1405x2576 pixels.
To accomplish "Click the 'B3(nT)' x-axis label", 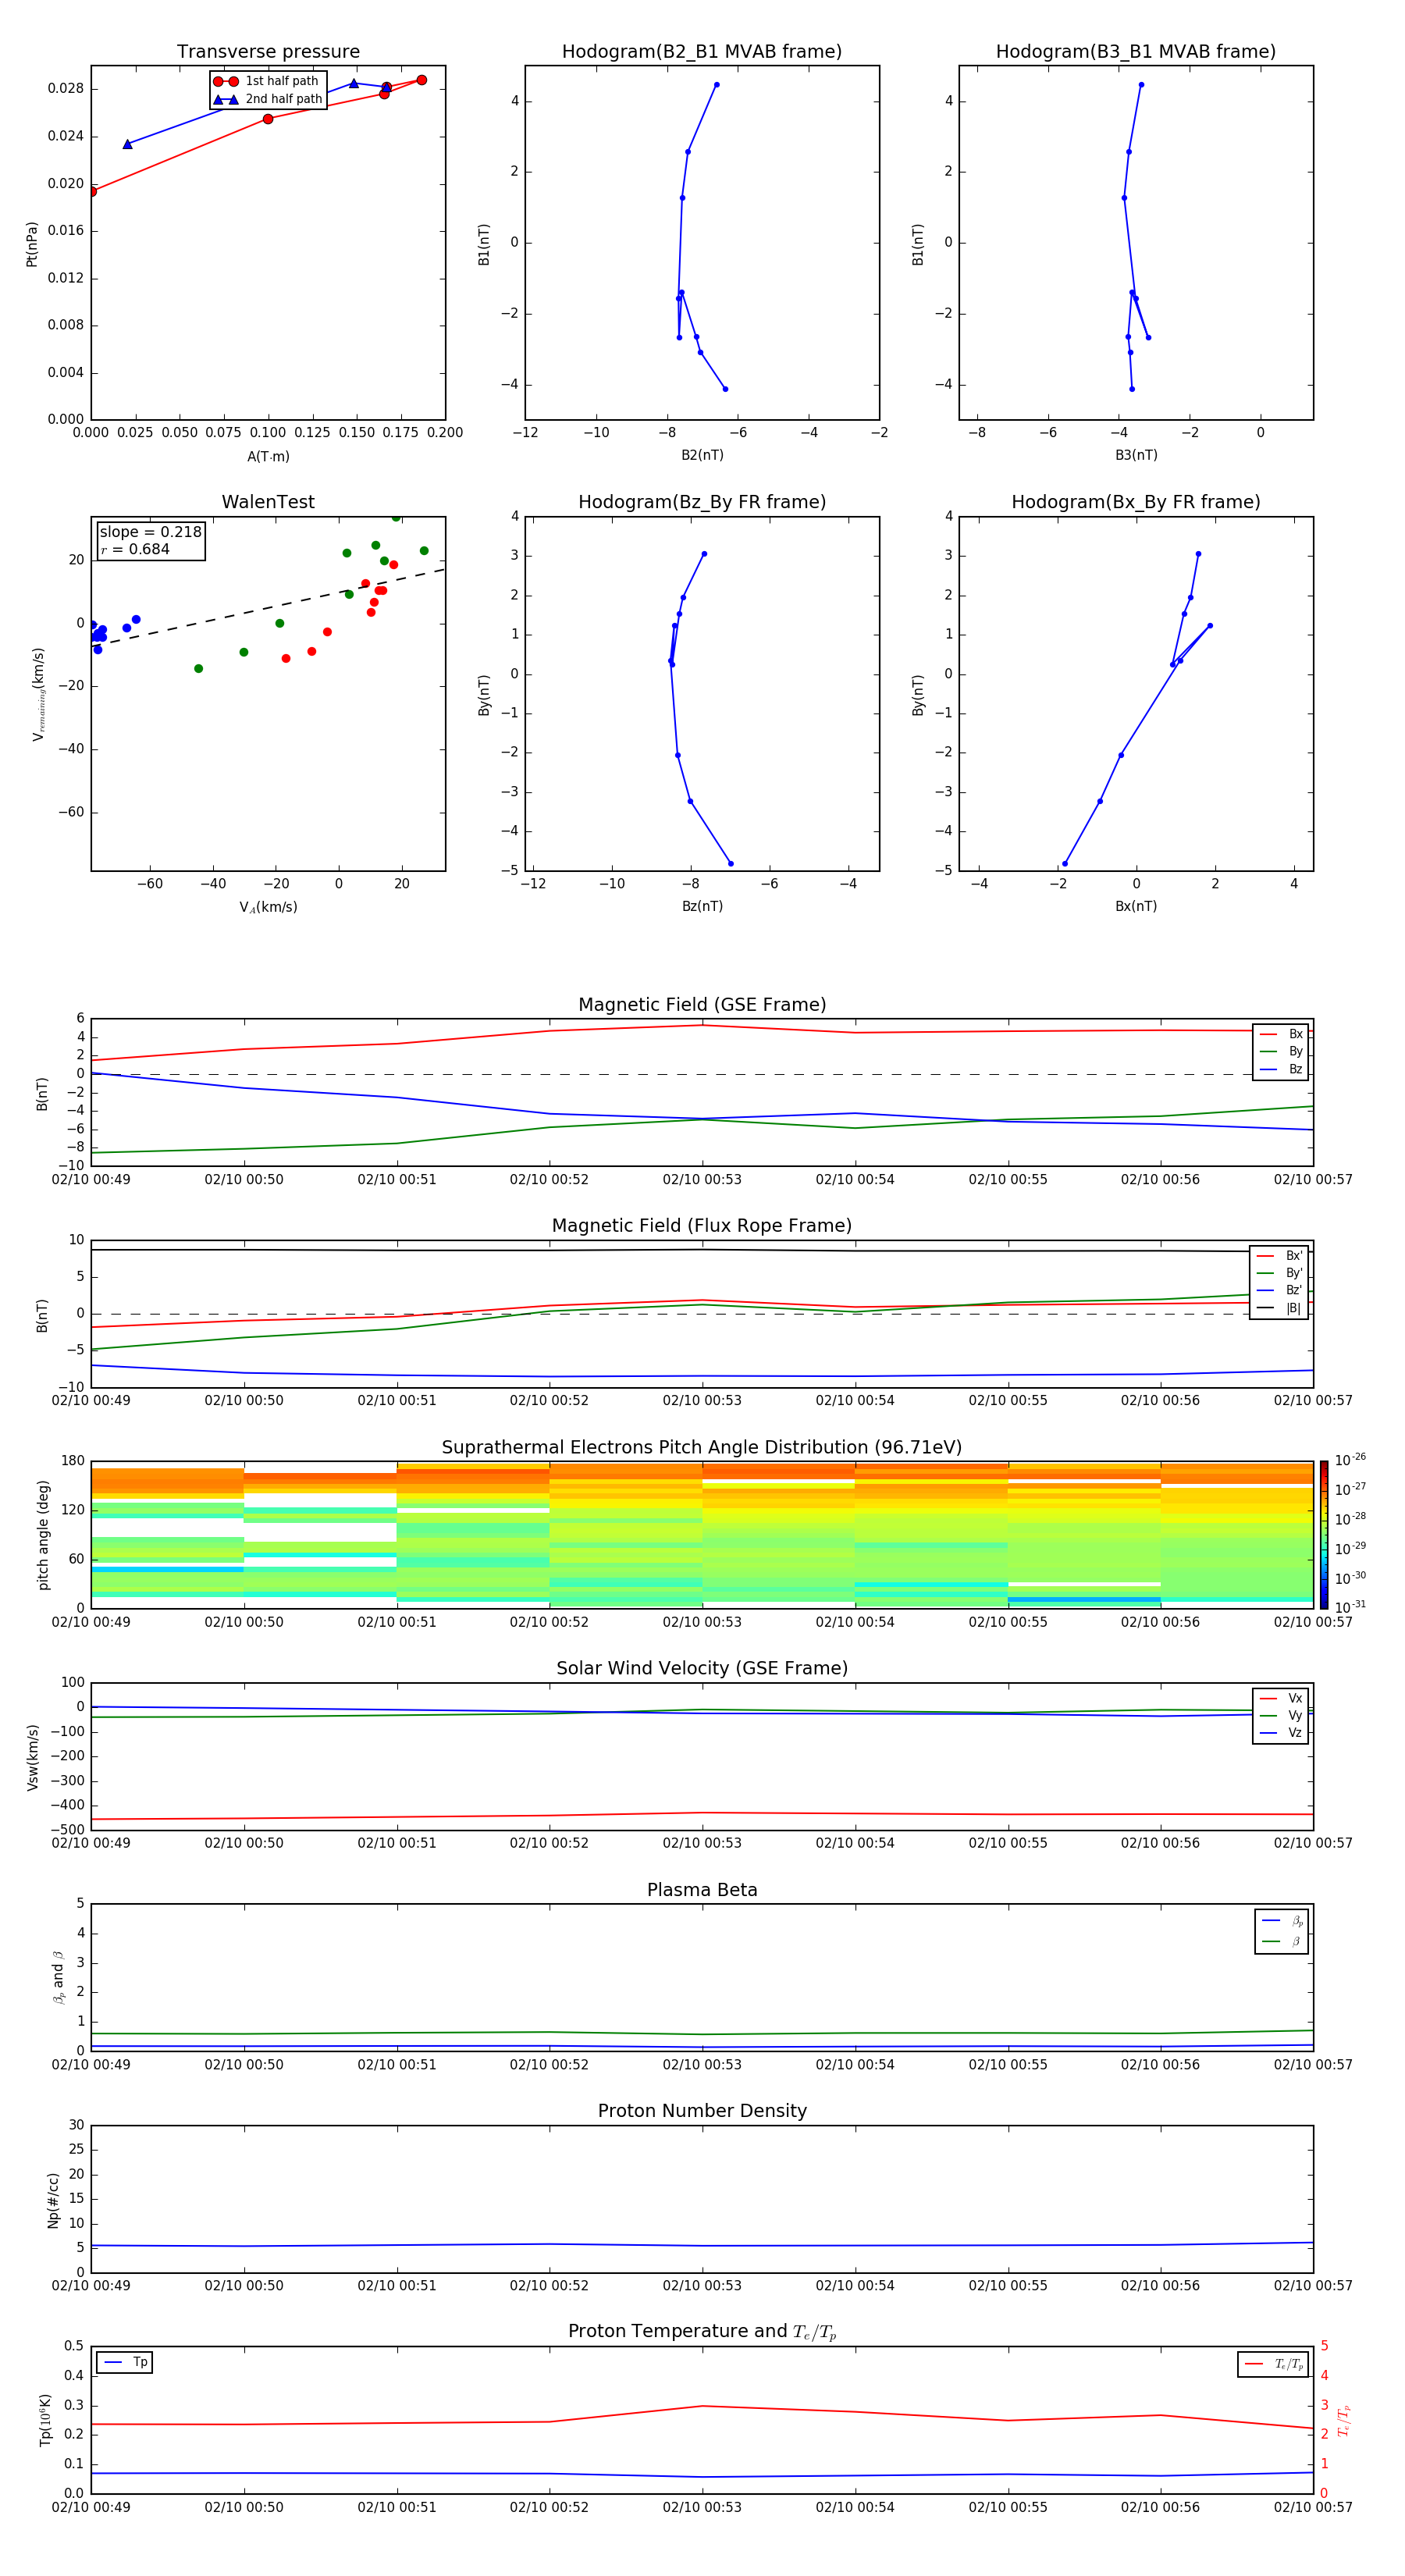I will (1136, 455).
